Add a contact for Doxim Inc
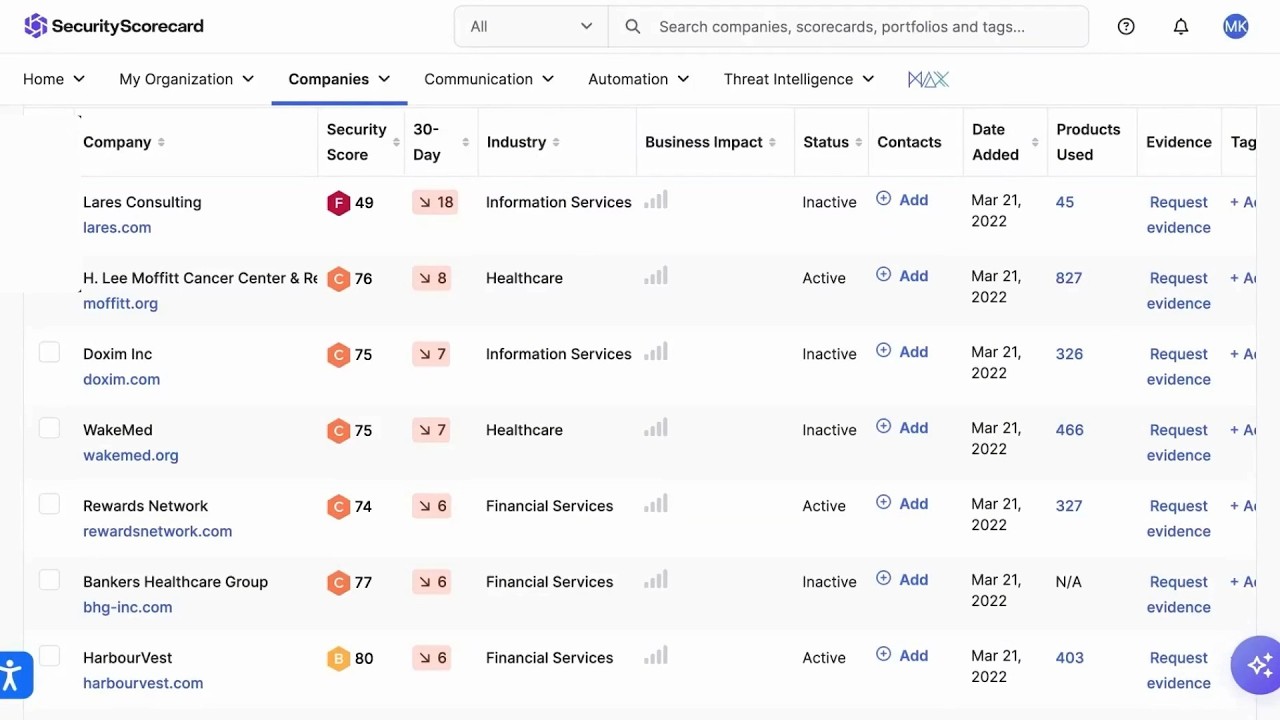 (902, 352)
